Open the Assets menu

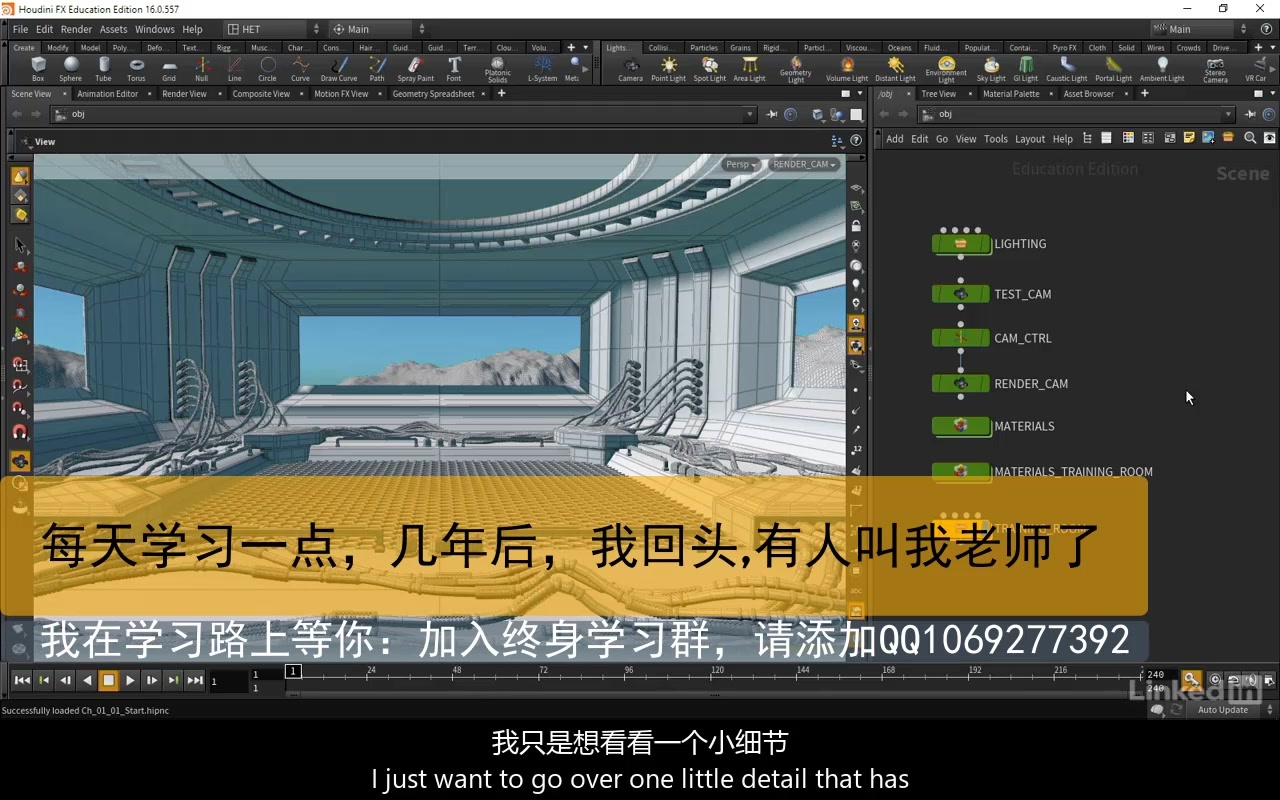[x=113, y=29]
